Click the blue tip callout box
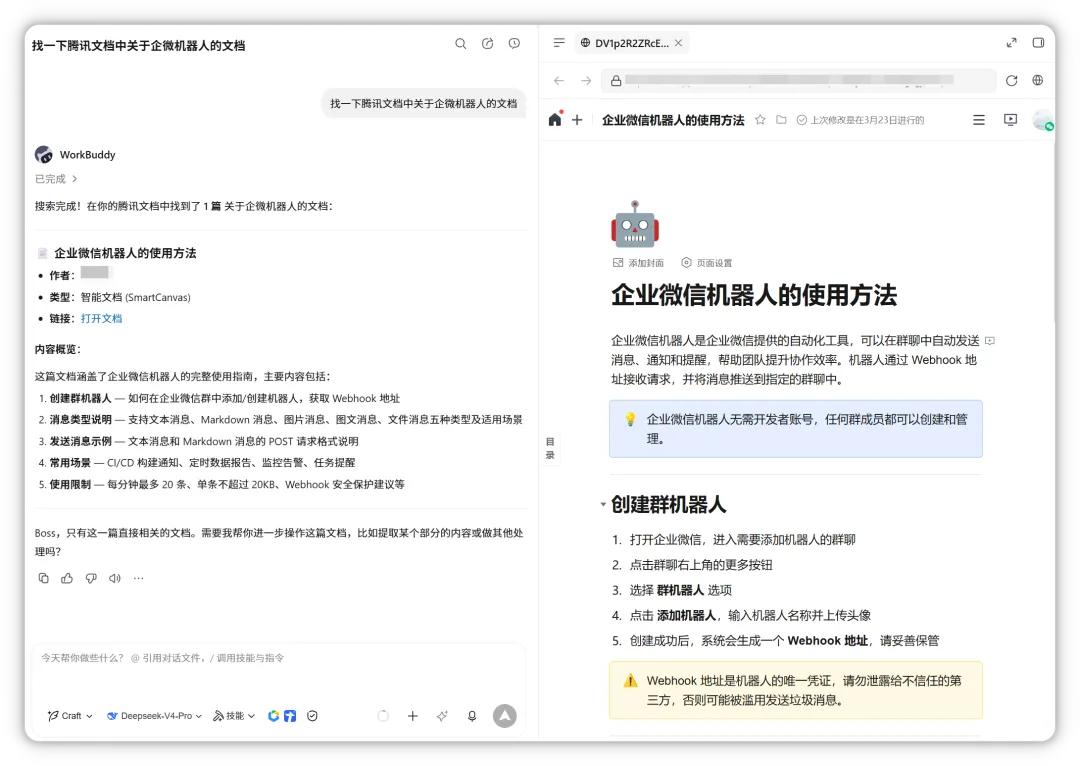The width and height of the screenshot is (1080, 766). point(796,428)
